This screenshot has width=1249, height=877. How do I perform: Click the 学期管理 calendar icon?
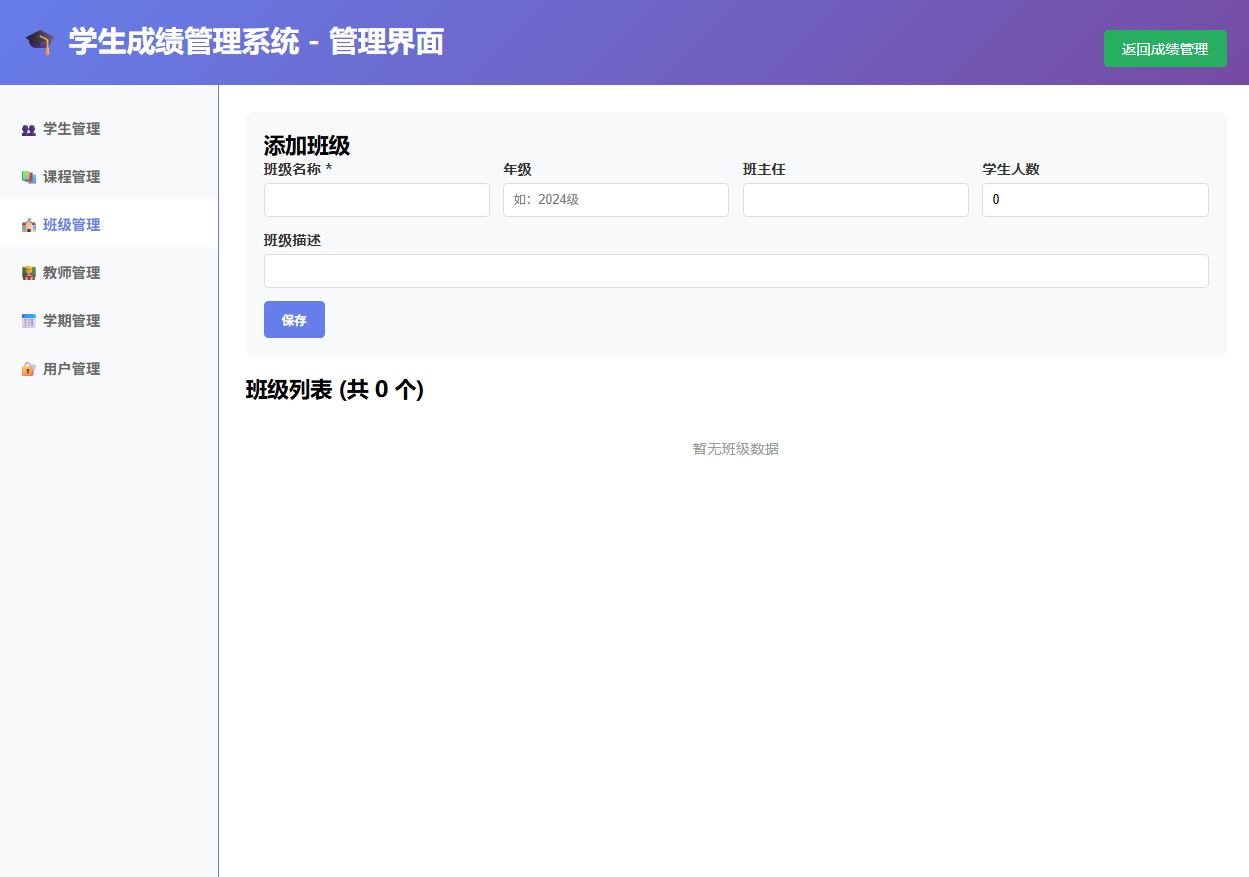click(28, 321)
